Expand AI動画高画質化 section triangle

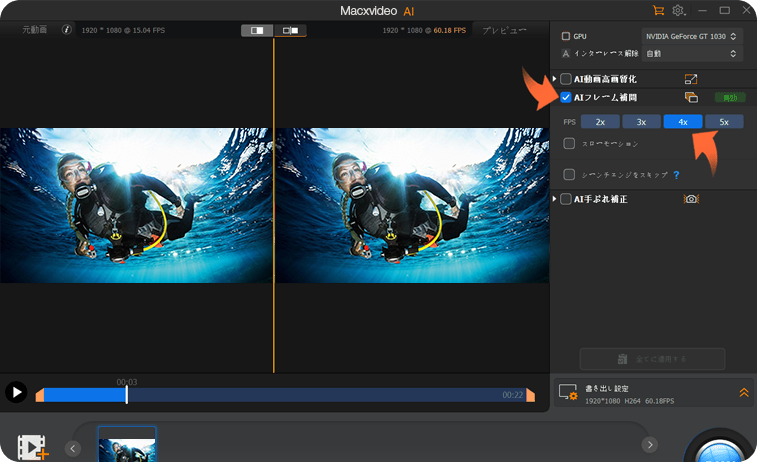555,79
